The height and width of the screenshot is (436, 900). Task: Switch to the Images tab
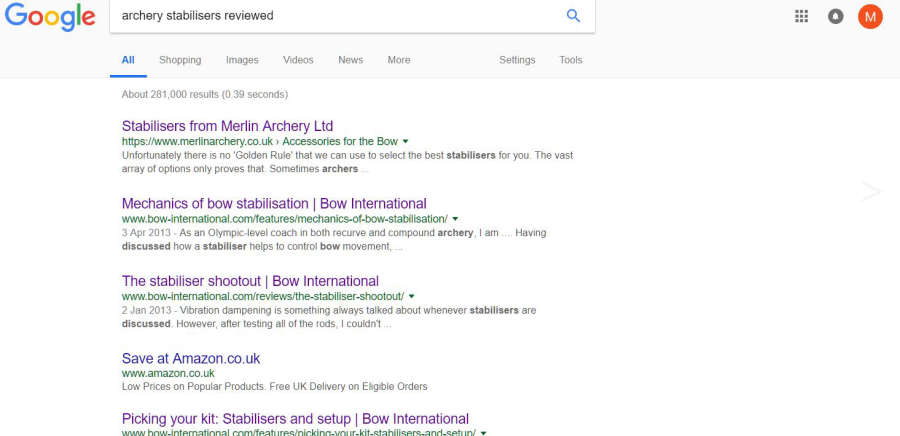tap(242, 60)
